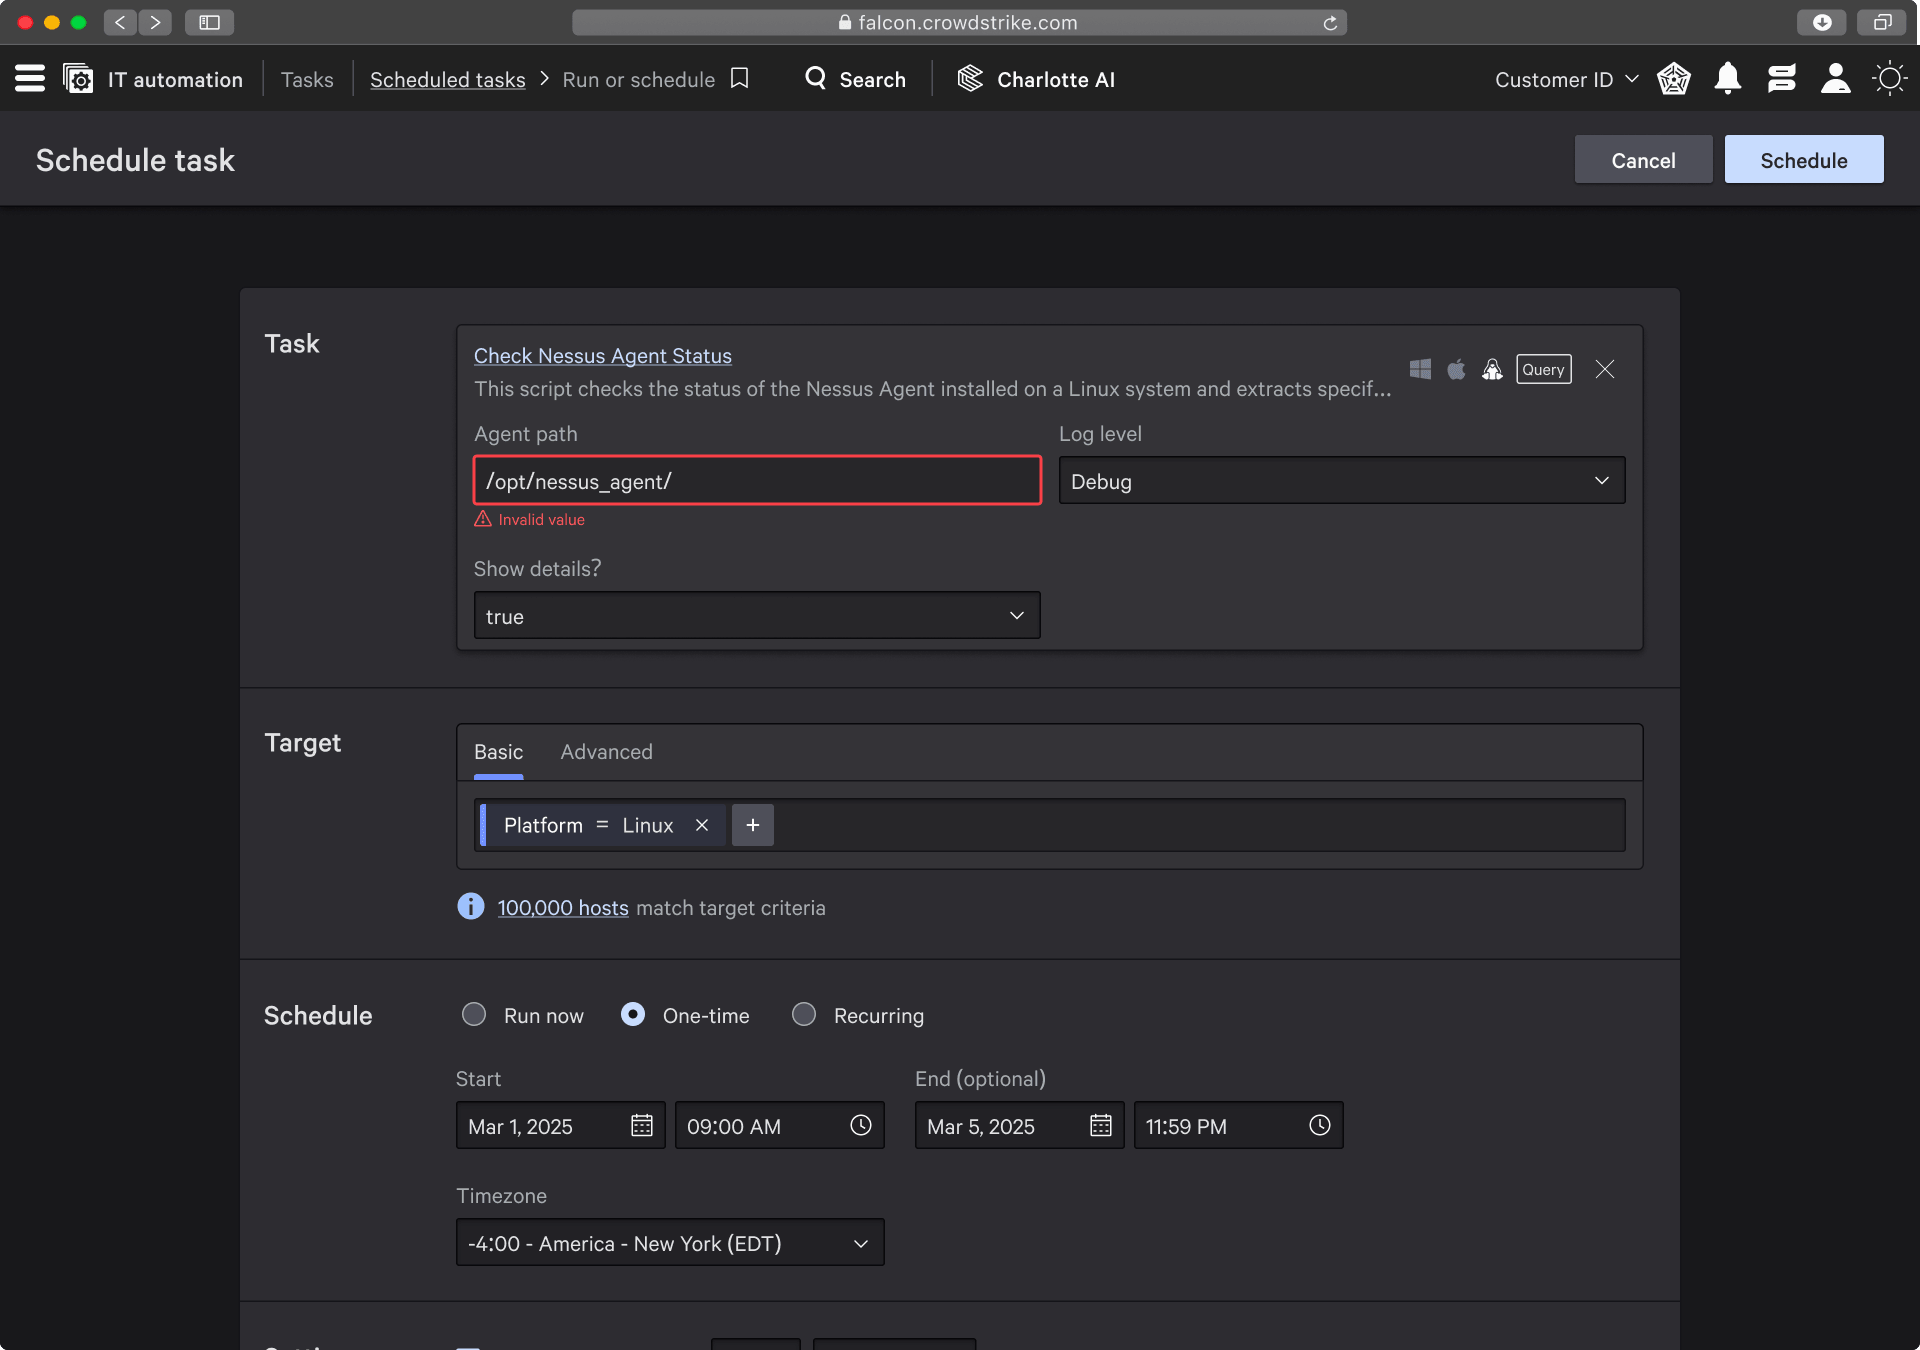1920x1350 pixels.
Task: Open the Tasks navigation item
Action: coord(307,80)
